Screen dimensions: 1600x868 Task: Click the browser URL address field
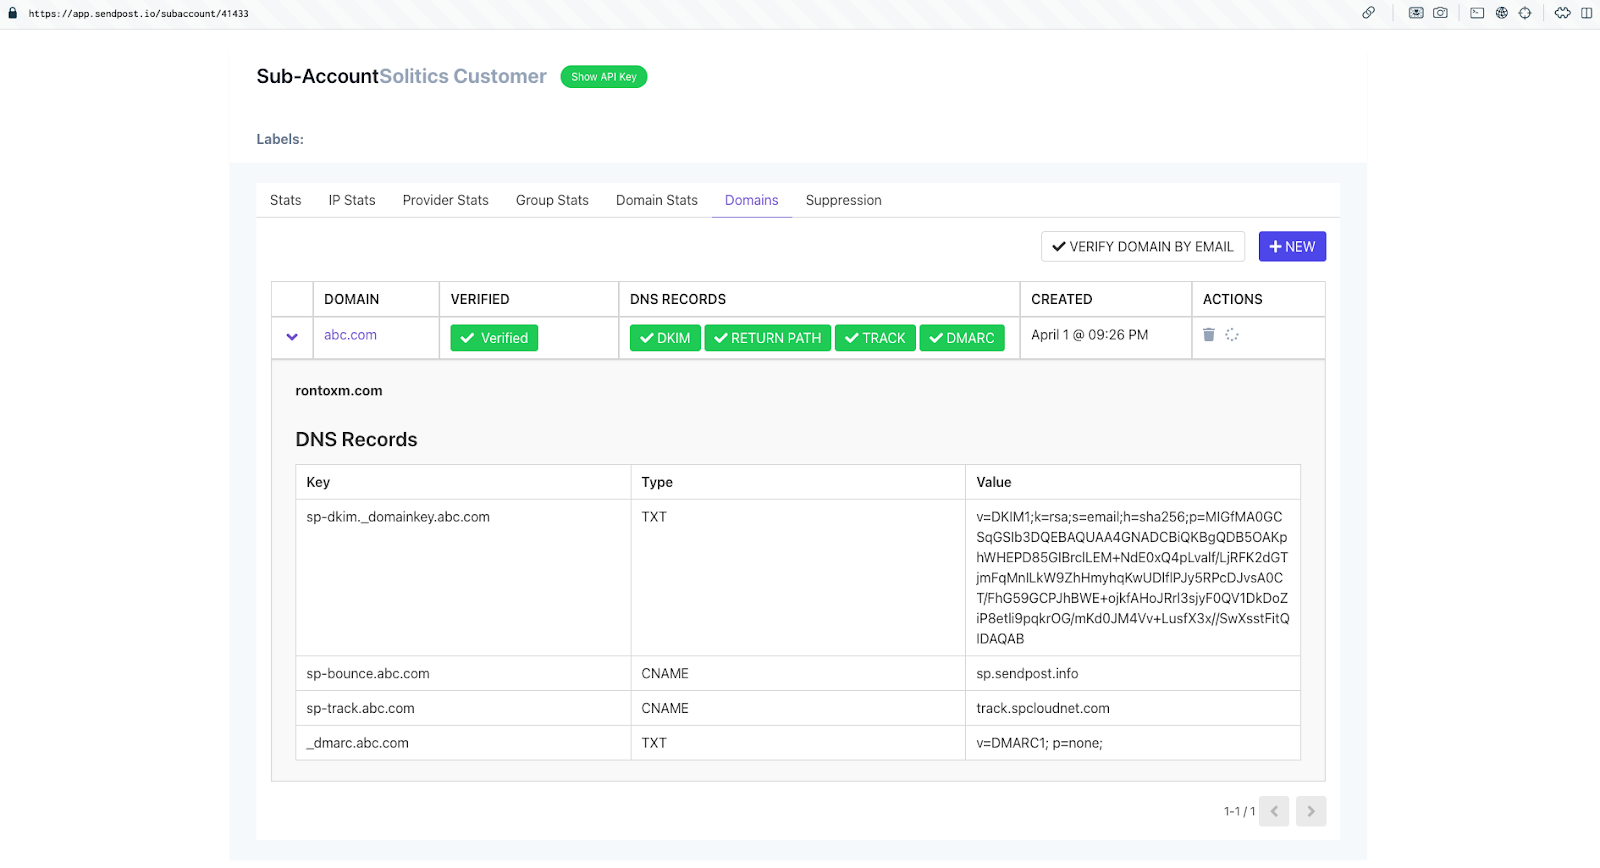(138, 14)
